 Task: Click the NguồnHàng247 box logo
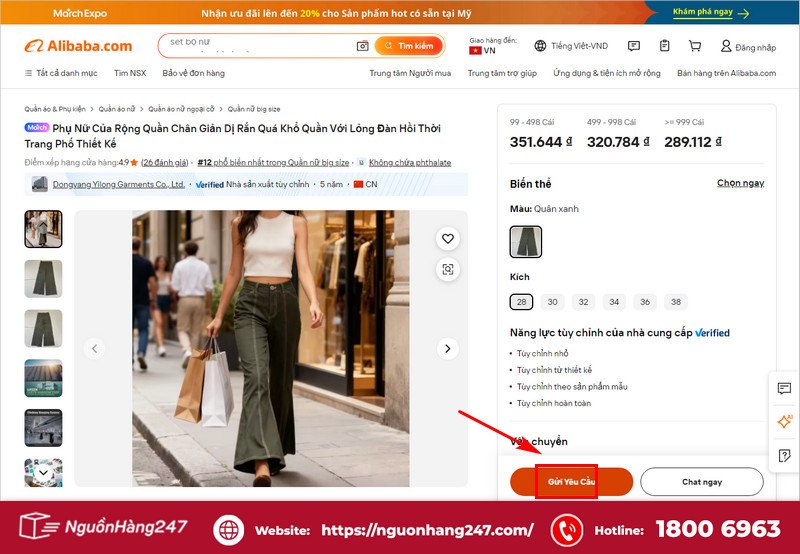point(104,526)
